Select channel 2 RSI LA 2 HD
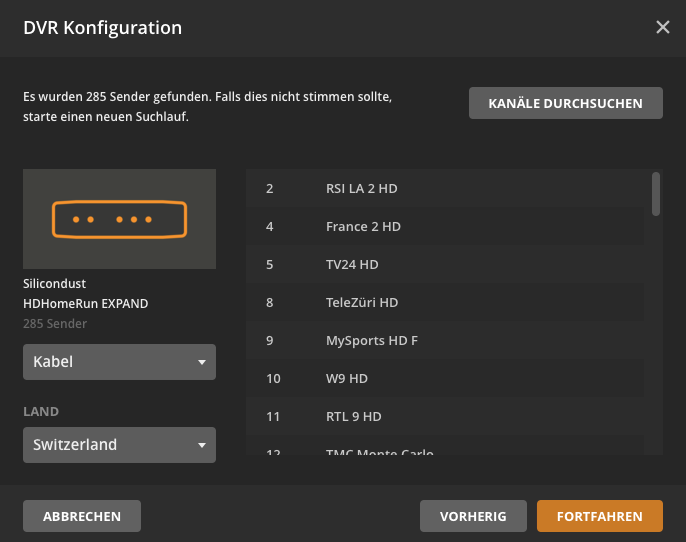 pos(444,188)
